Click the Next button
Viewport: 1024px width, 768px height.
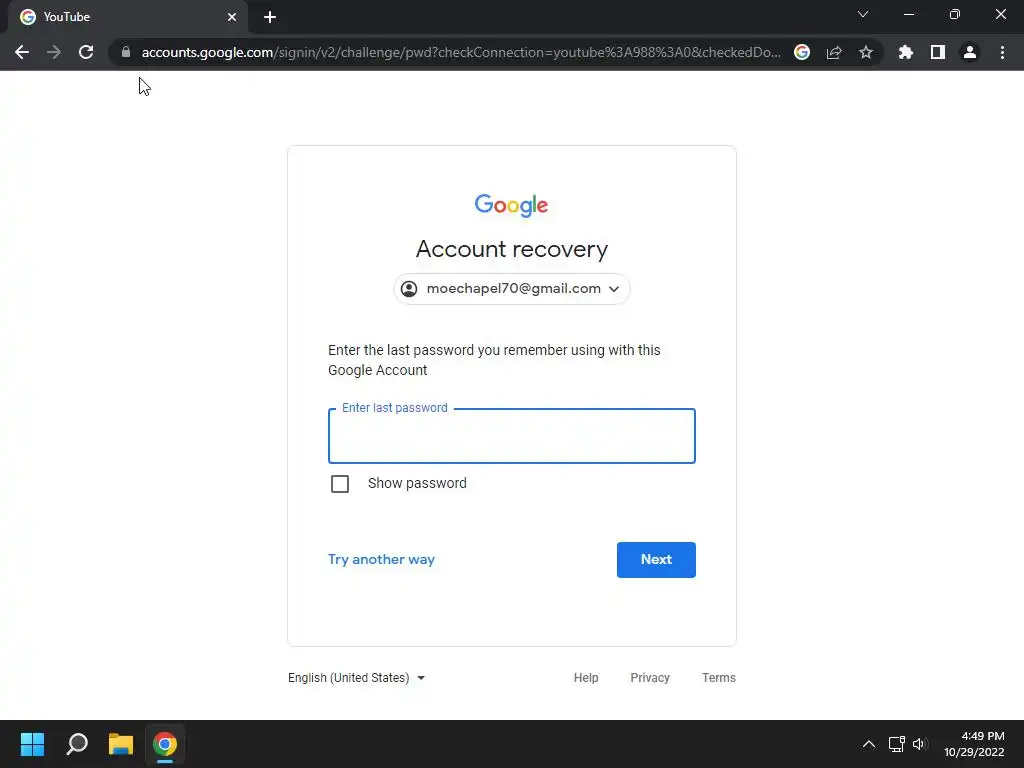656,560
